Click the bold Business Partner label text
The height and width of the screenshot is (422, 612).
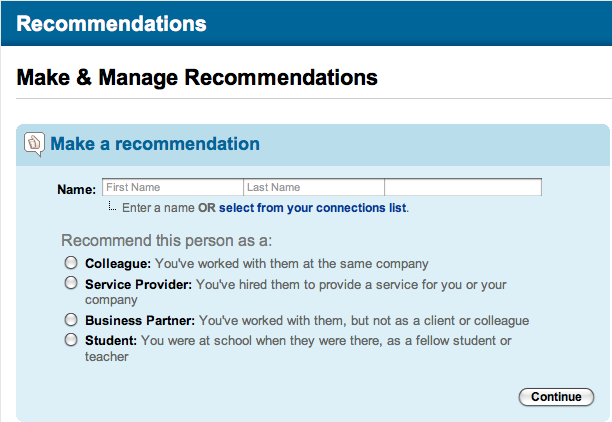click(140, 321)
